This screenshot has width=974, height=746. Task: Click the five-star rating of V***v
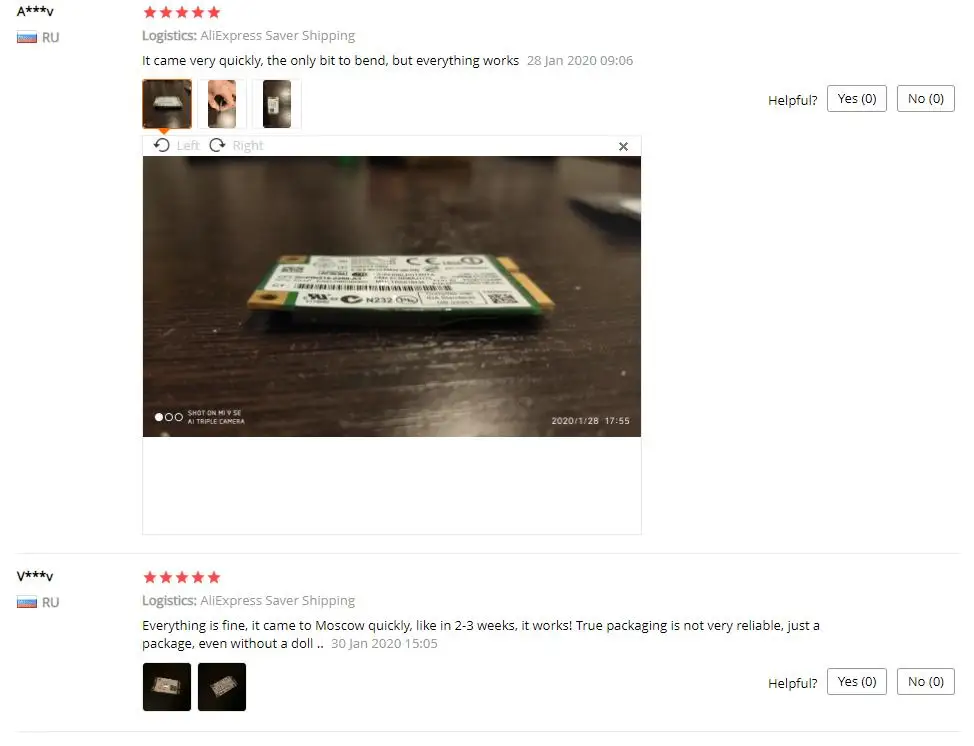(182, 577)
